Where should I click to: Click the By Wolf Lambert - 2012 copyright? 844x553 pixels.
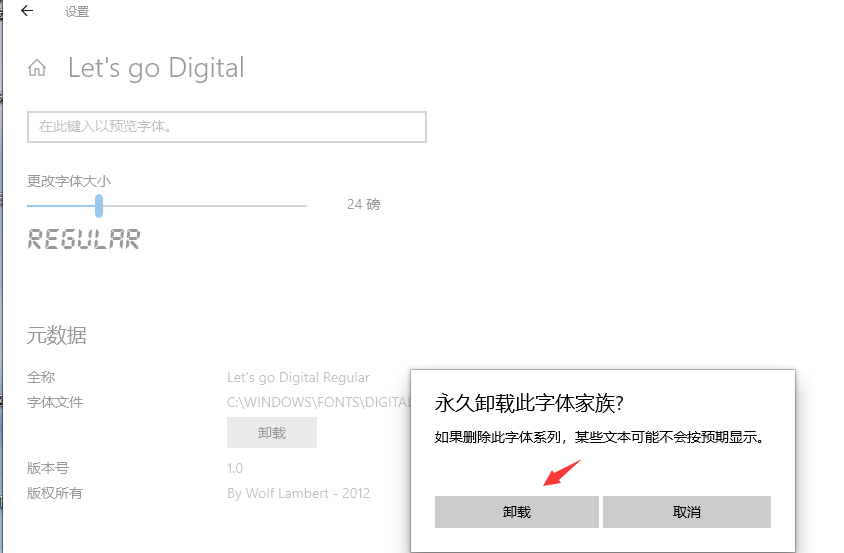click(298, 493)
